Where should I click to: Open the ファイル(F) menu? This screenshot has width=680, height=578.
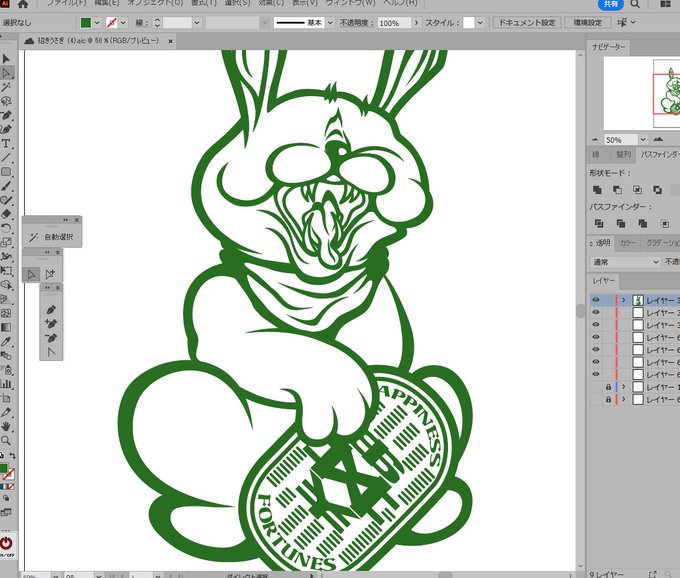tap(66, 3)
